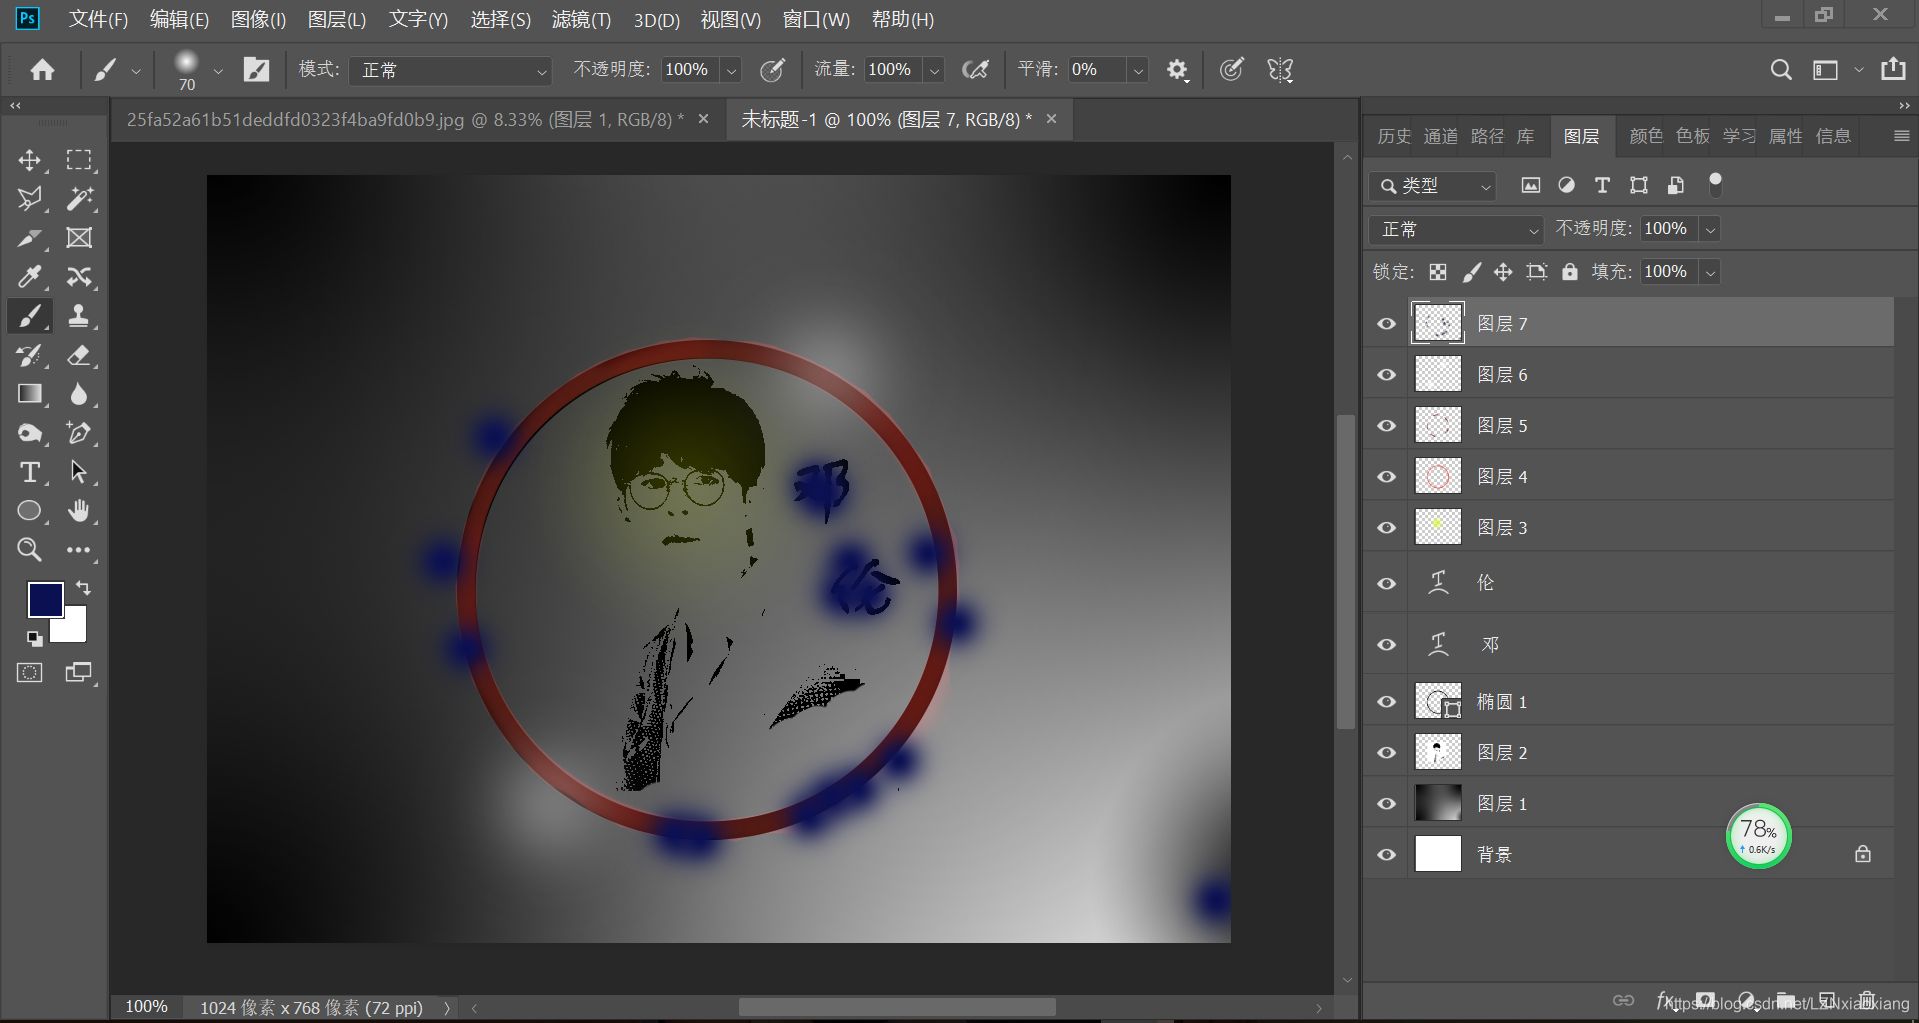The width and height of the screenshot is (1919, 1023).
Task: Select the Eyedropper tool
Action: coord(29,277)
